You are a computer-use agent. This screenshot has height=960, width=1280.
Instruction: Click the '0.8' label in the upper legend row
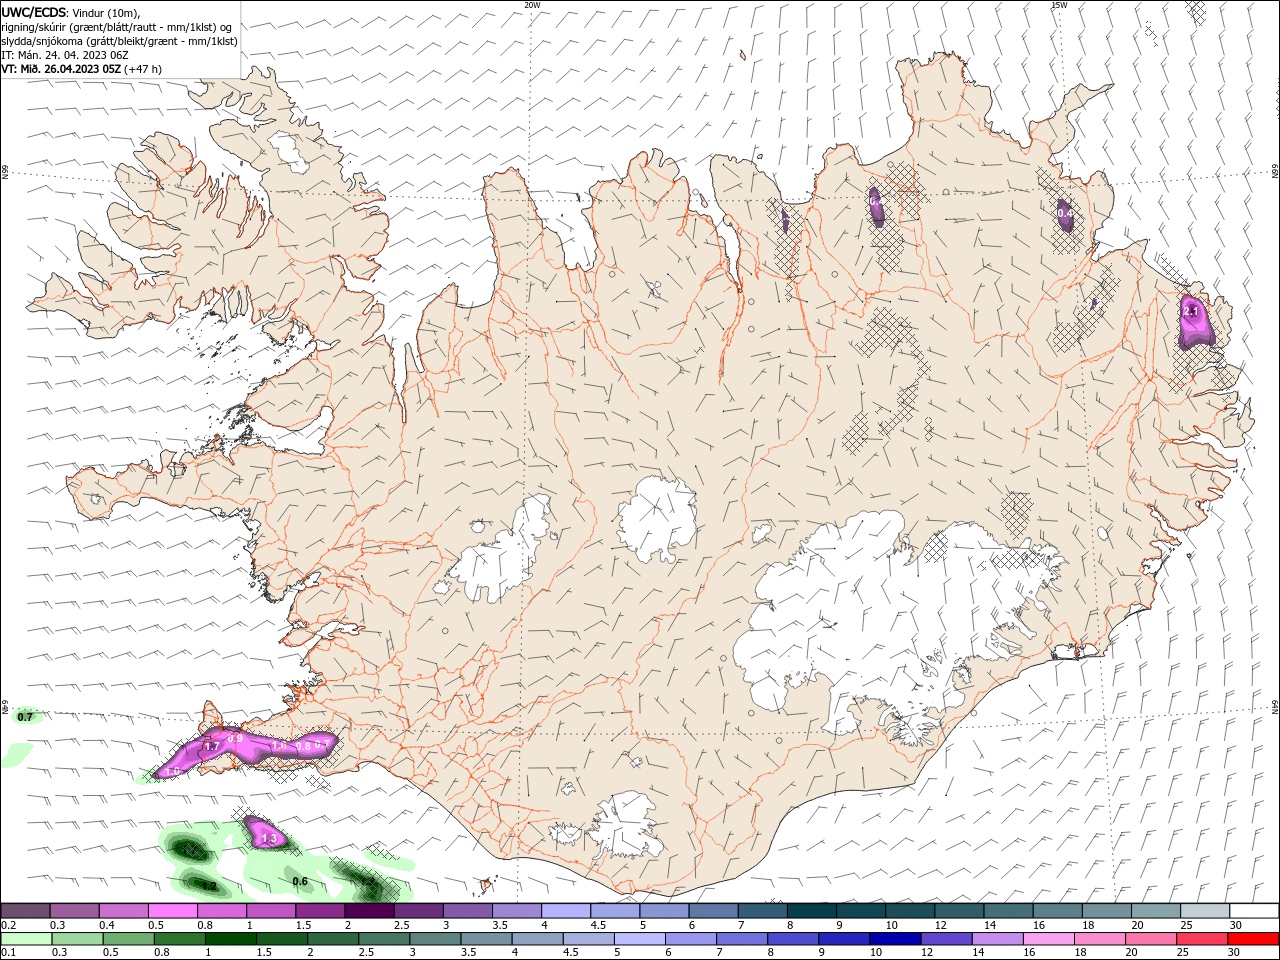204,925
